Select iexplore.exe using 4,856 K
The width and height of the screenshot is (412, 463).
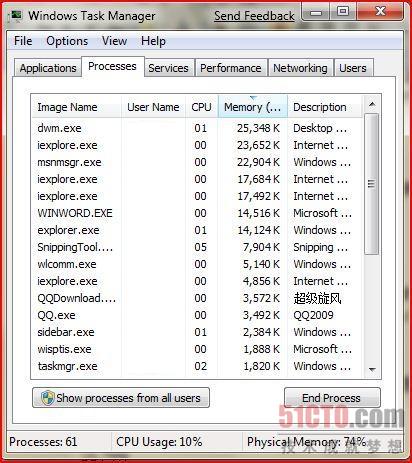pyautogui.click(x=197, y=281)
